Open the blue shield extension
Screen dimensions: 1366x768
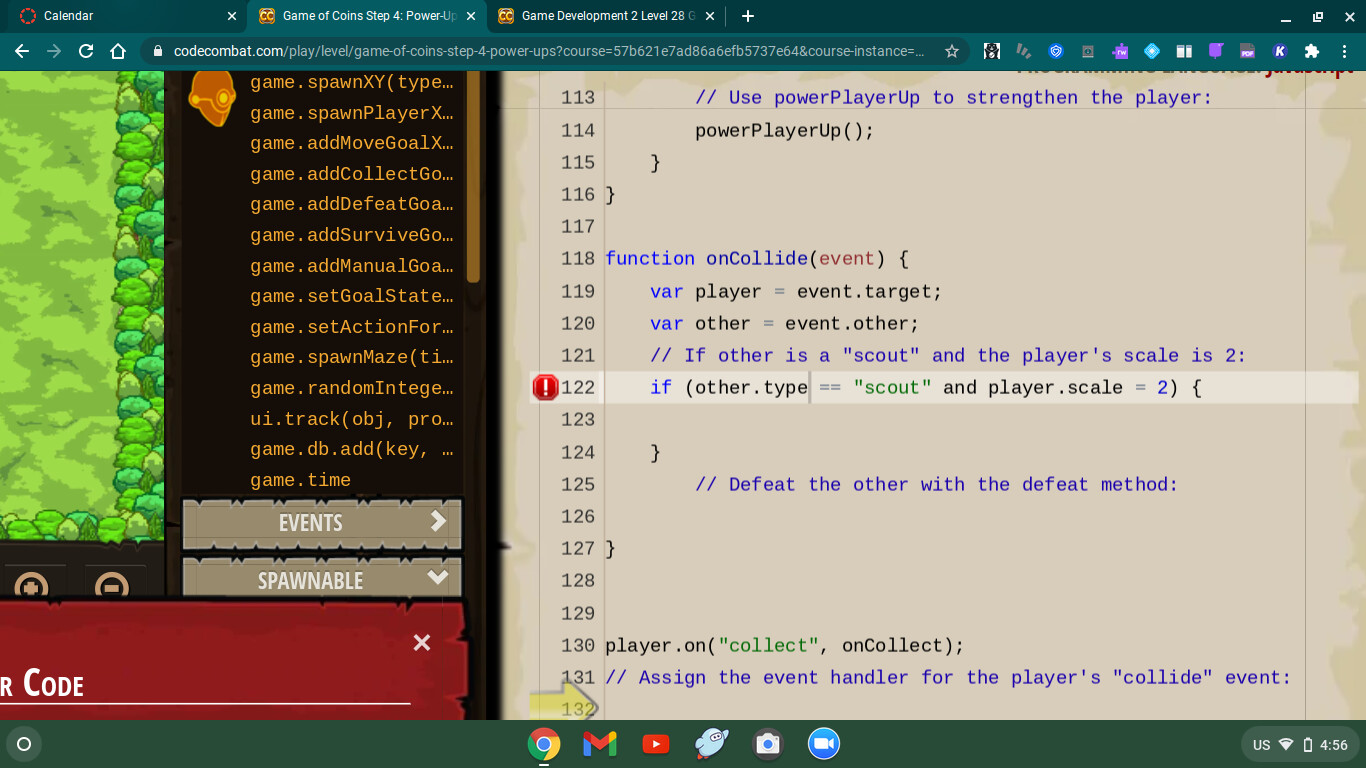[1056, 51]
